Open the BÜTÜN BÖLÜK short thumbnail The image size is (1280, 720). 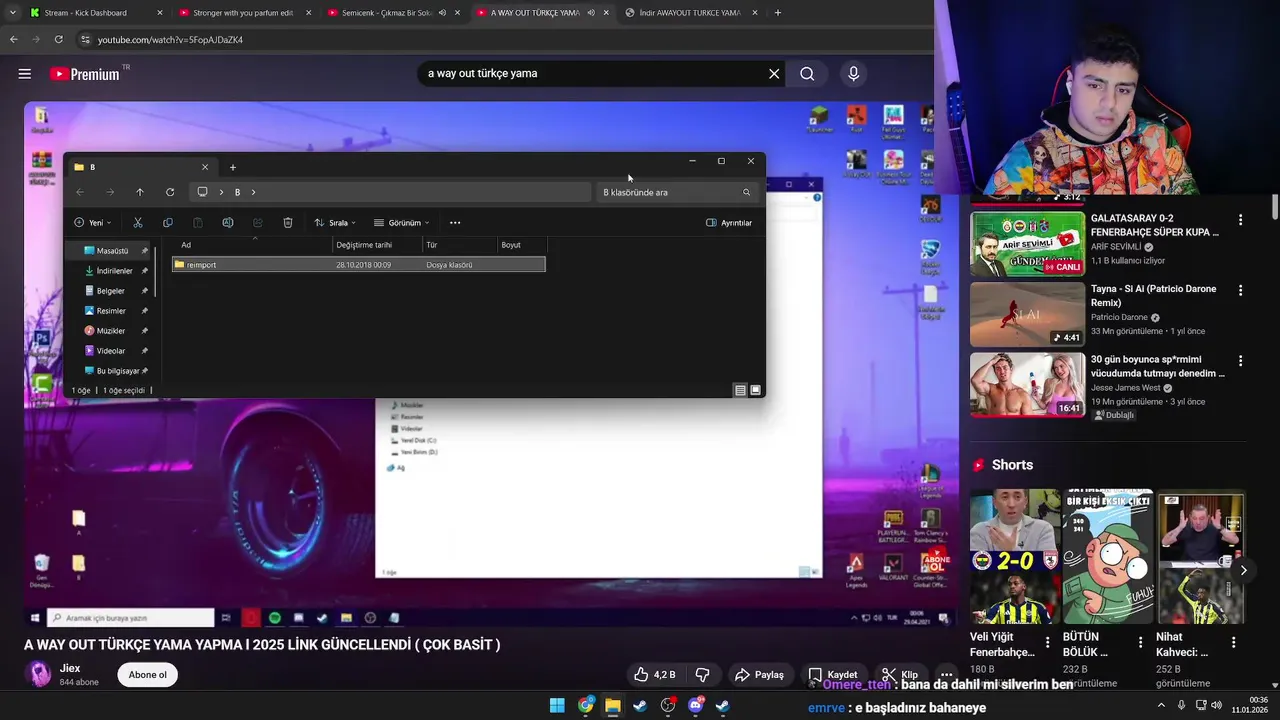coord(1107,556)
